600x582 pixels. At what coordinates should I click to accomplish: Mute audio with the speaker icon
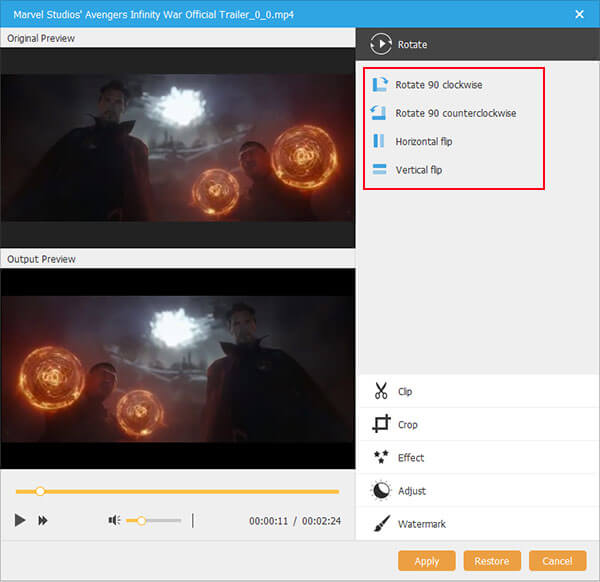[114, 520]
